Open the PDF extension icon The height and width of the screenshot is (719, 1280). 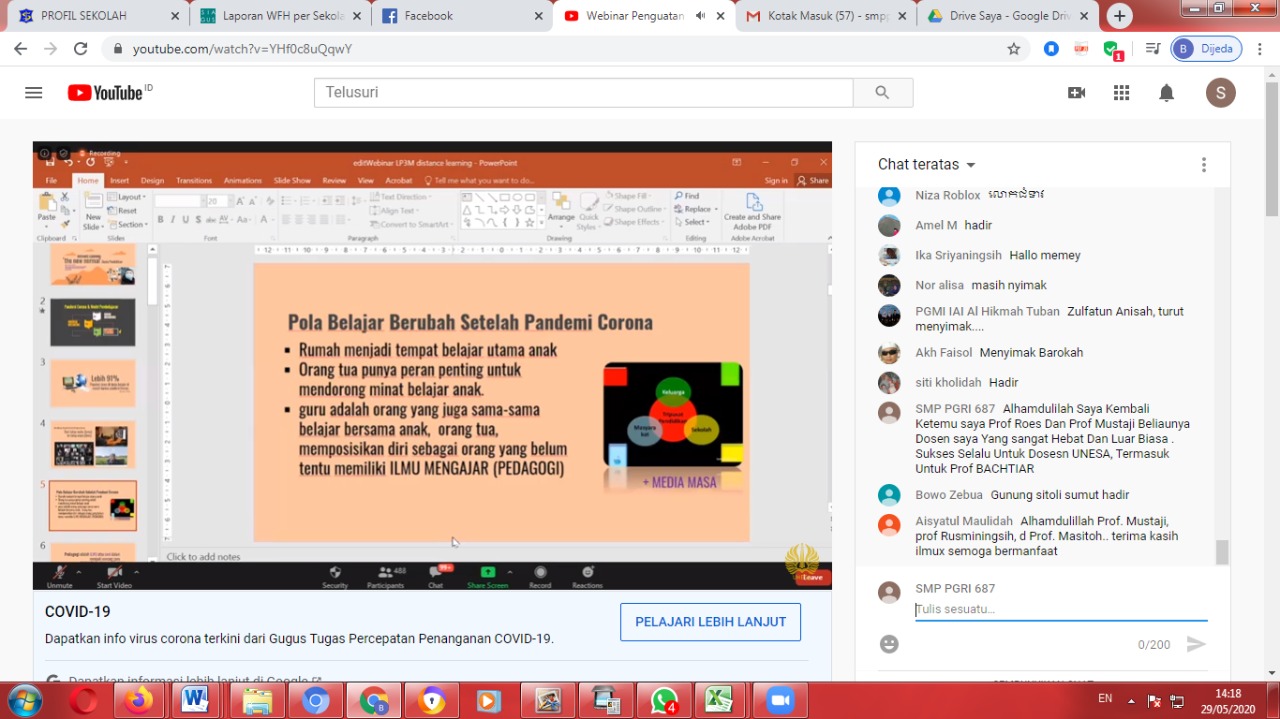tap(1081, 48)
